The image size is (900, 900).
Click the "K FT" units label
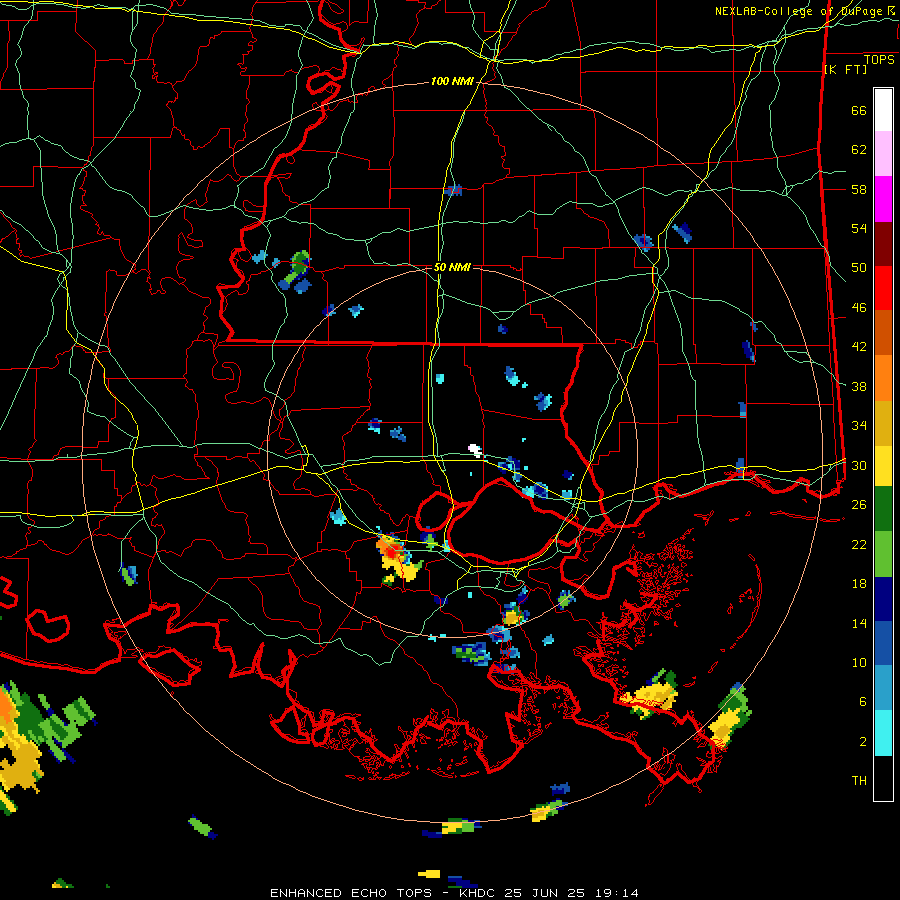(845, 70)
